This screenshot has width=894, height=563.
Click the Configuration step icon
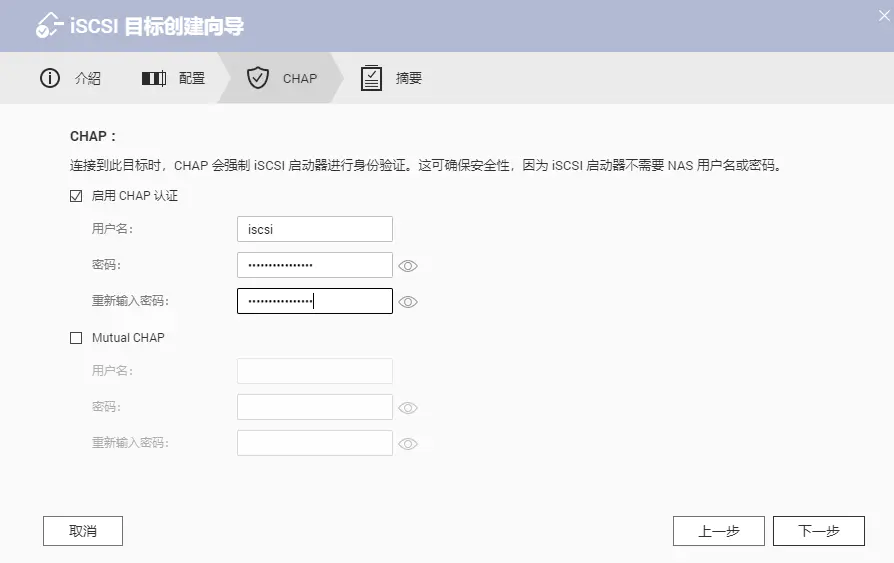tap(153, 78)
